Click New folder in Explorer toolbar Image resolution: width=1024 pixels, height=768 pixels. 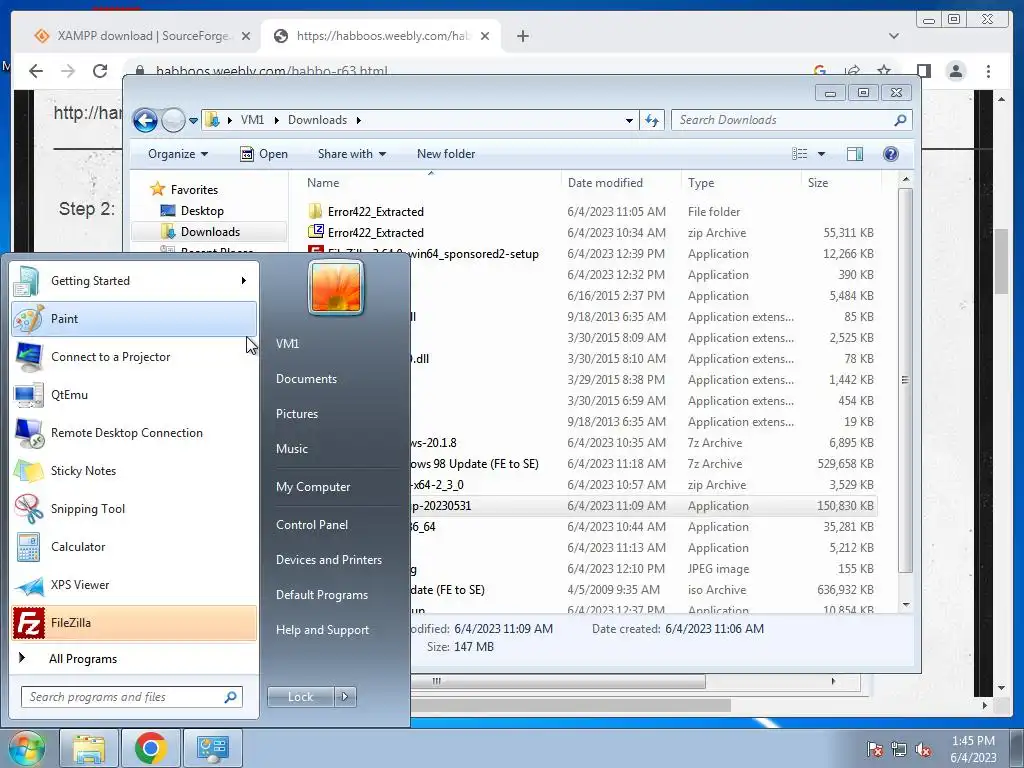pyautogui.click(x=446, y=154)
